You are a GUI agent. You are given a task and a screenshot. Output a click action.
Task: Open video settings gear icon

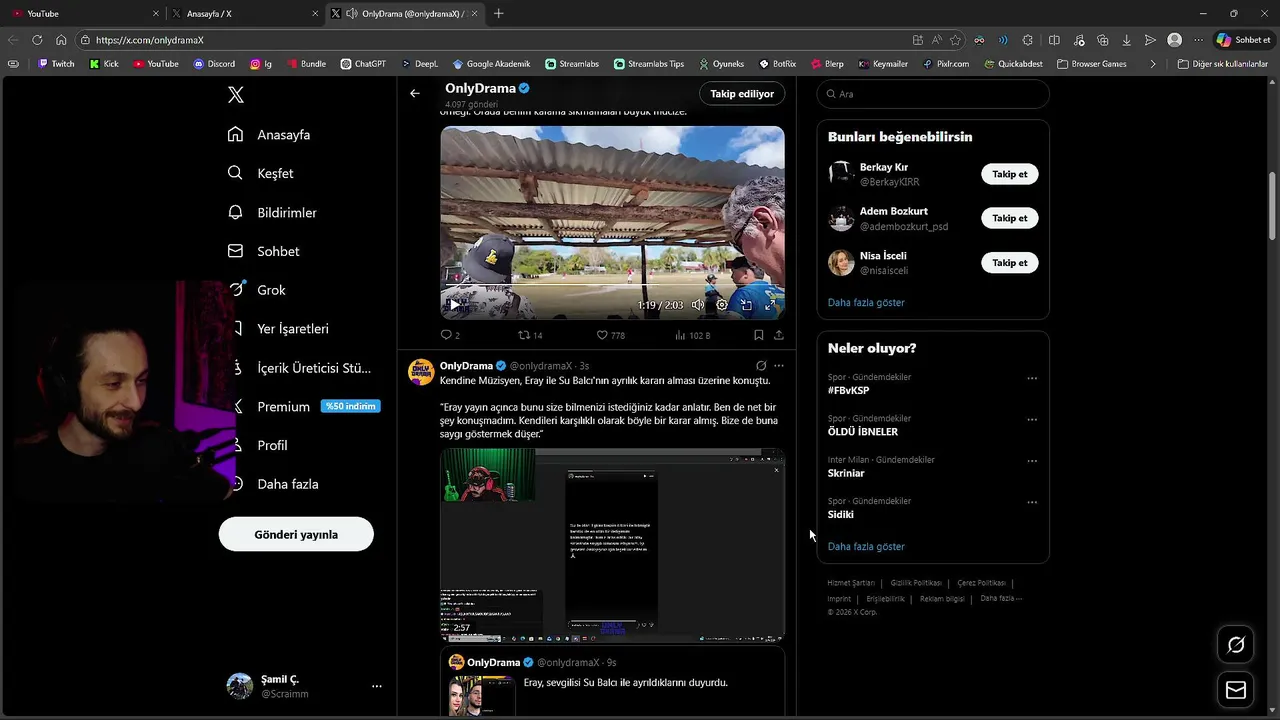[722, 305]
